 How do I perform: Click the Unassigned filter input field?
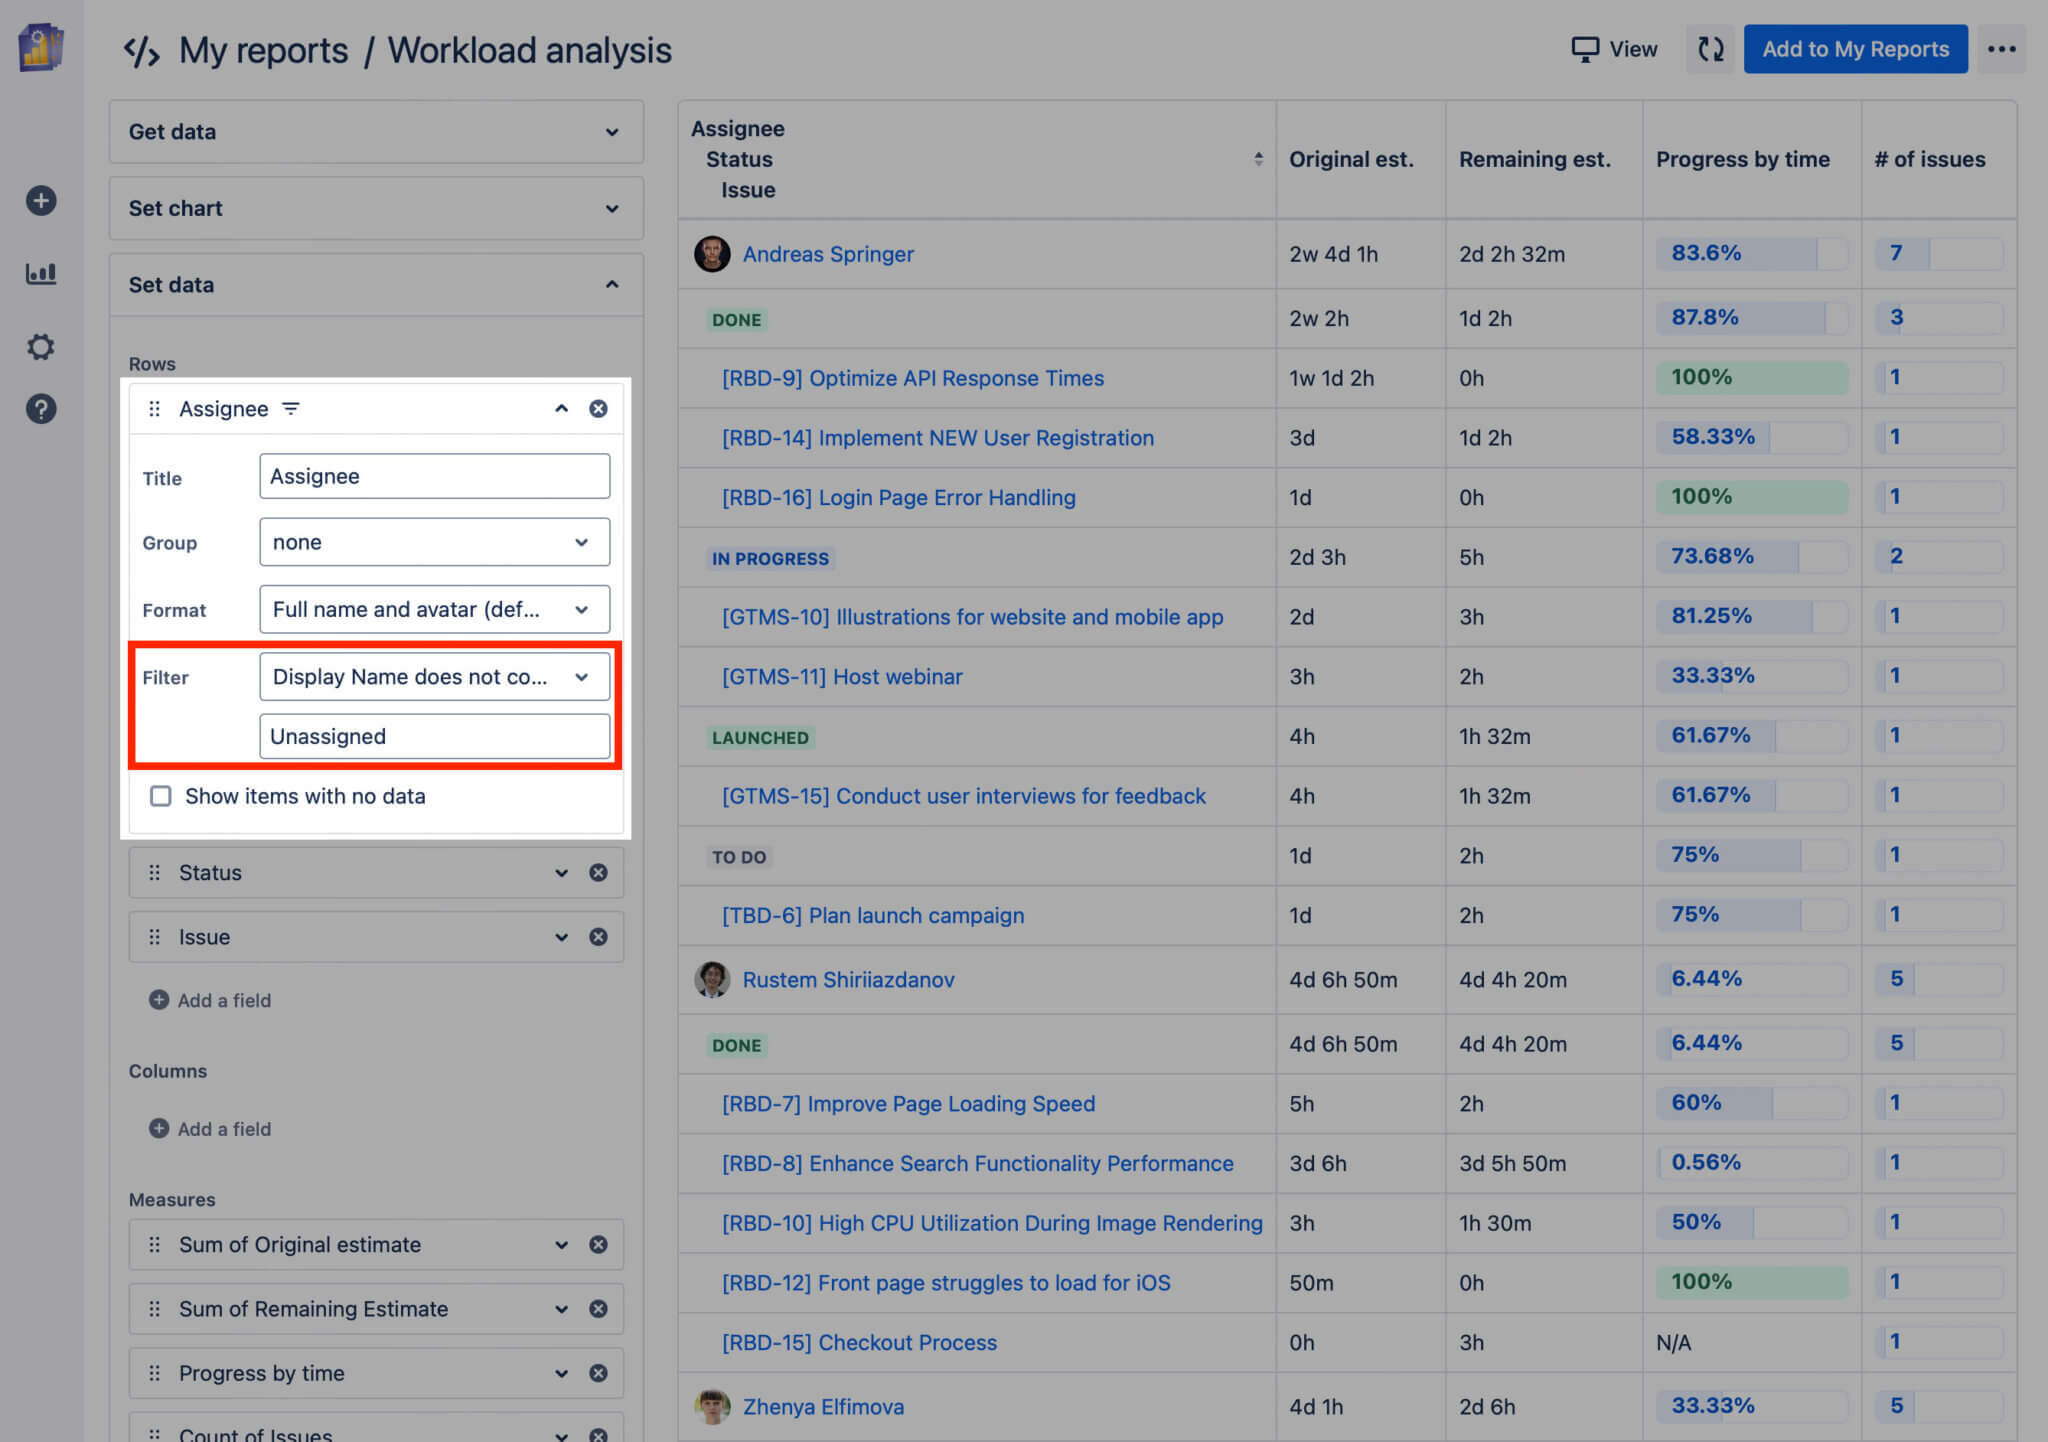434,736
